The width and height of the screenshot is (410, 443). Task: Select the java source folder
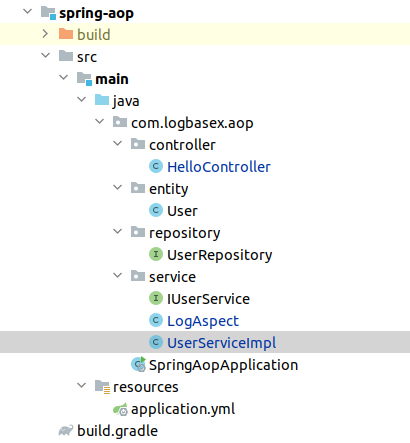(x=126, y=101)
